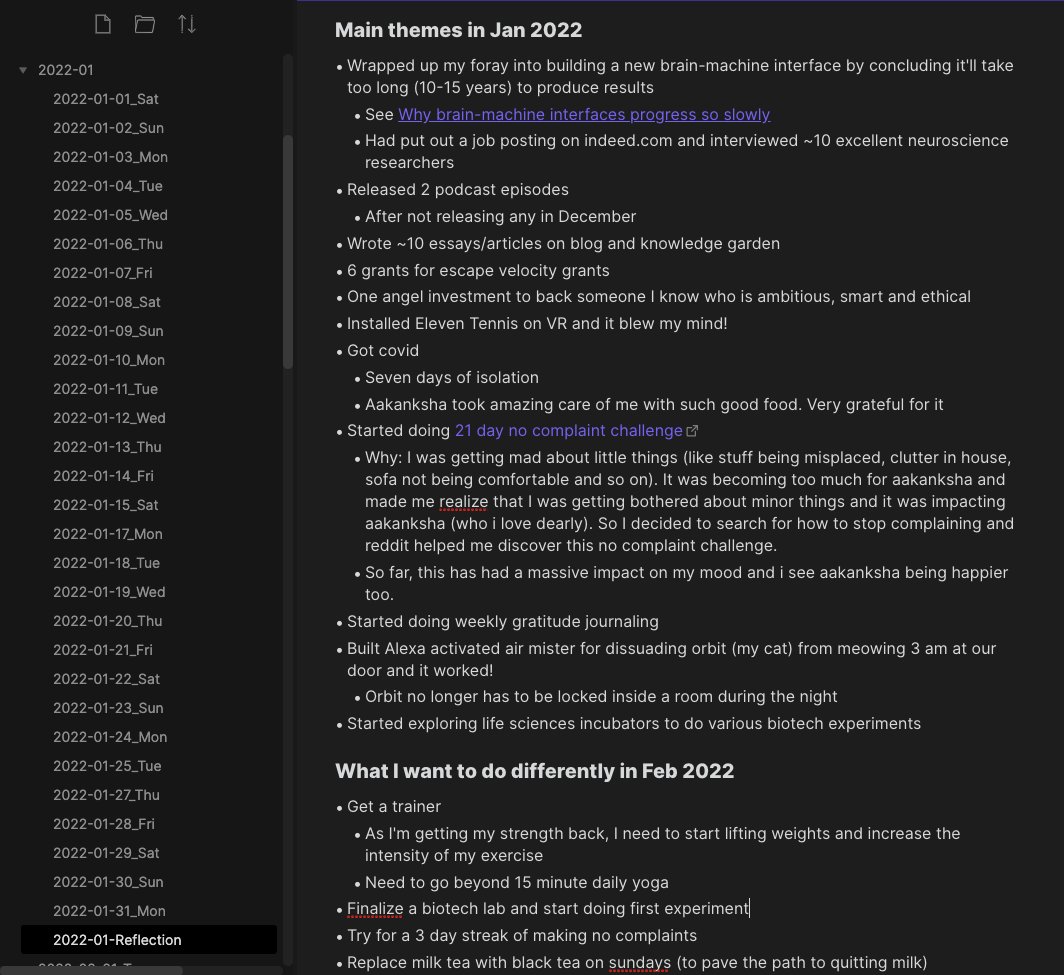
Task: Click the 'Main themes in Jan 2022' heading
Action: click(458, 30)
